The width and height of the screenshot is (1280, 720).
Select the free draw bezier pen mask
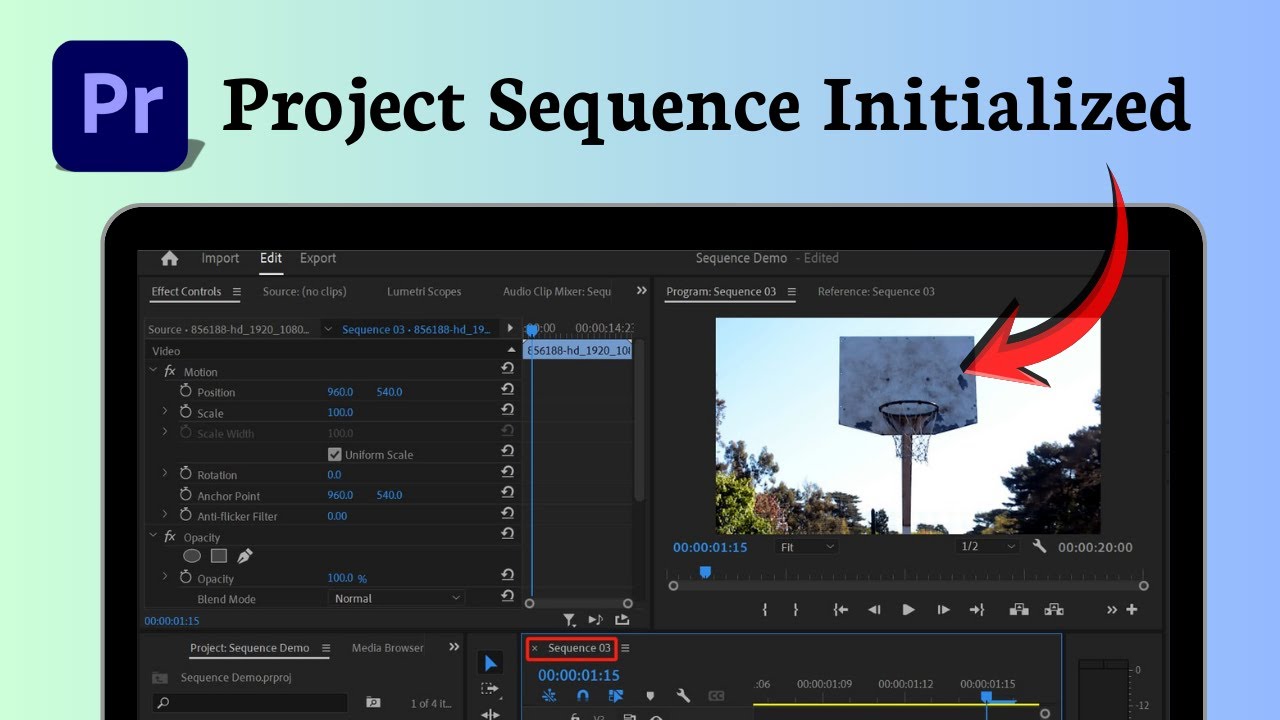click(x=245, y=556)
